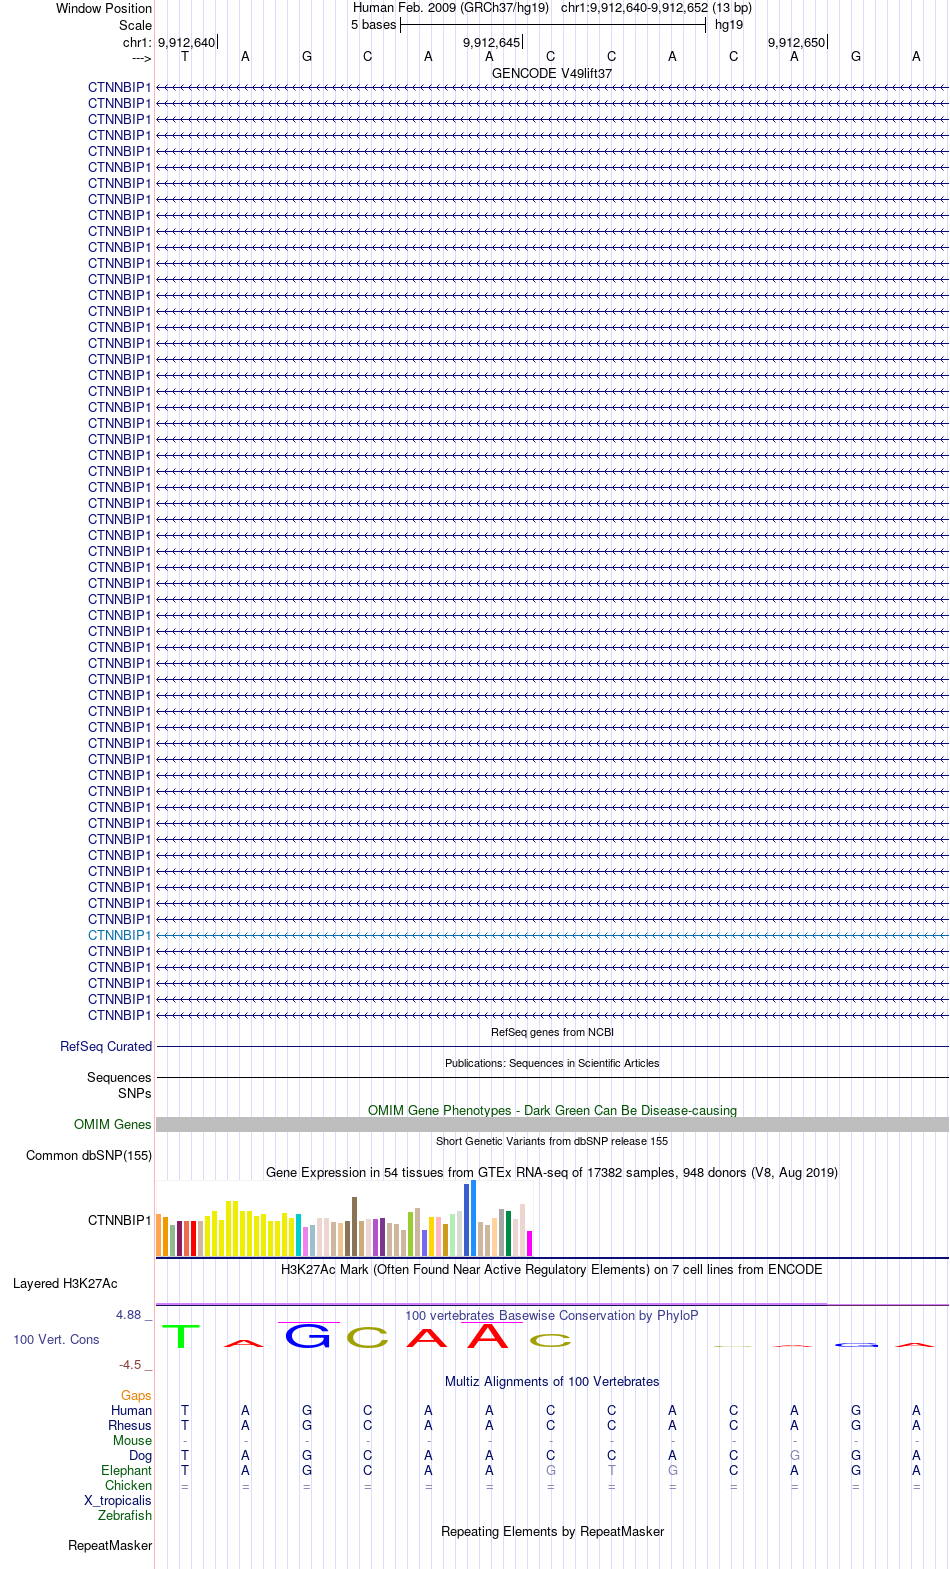Screen dimensions: 950x1569
Task: Click the RefSeq Curated track label
Action: [x=106, y=1046]
